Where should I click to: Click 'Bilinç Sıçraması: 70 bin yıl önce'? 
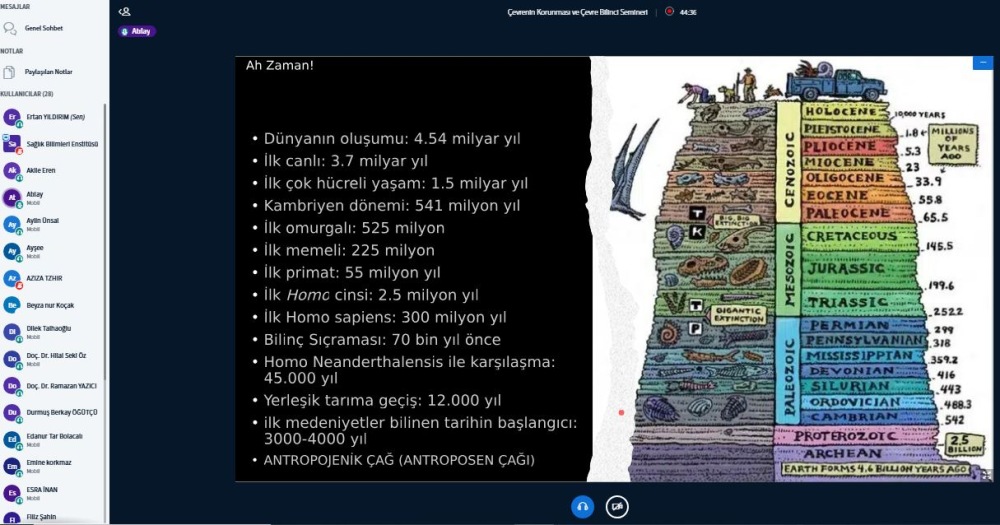[382, 339]
